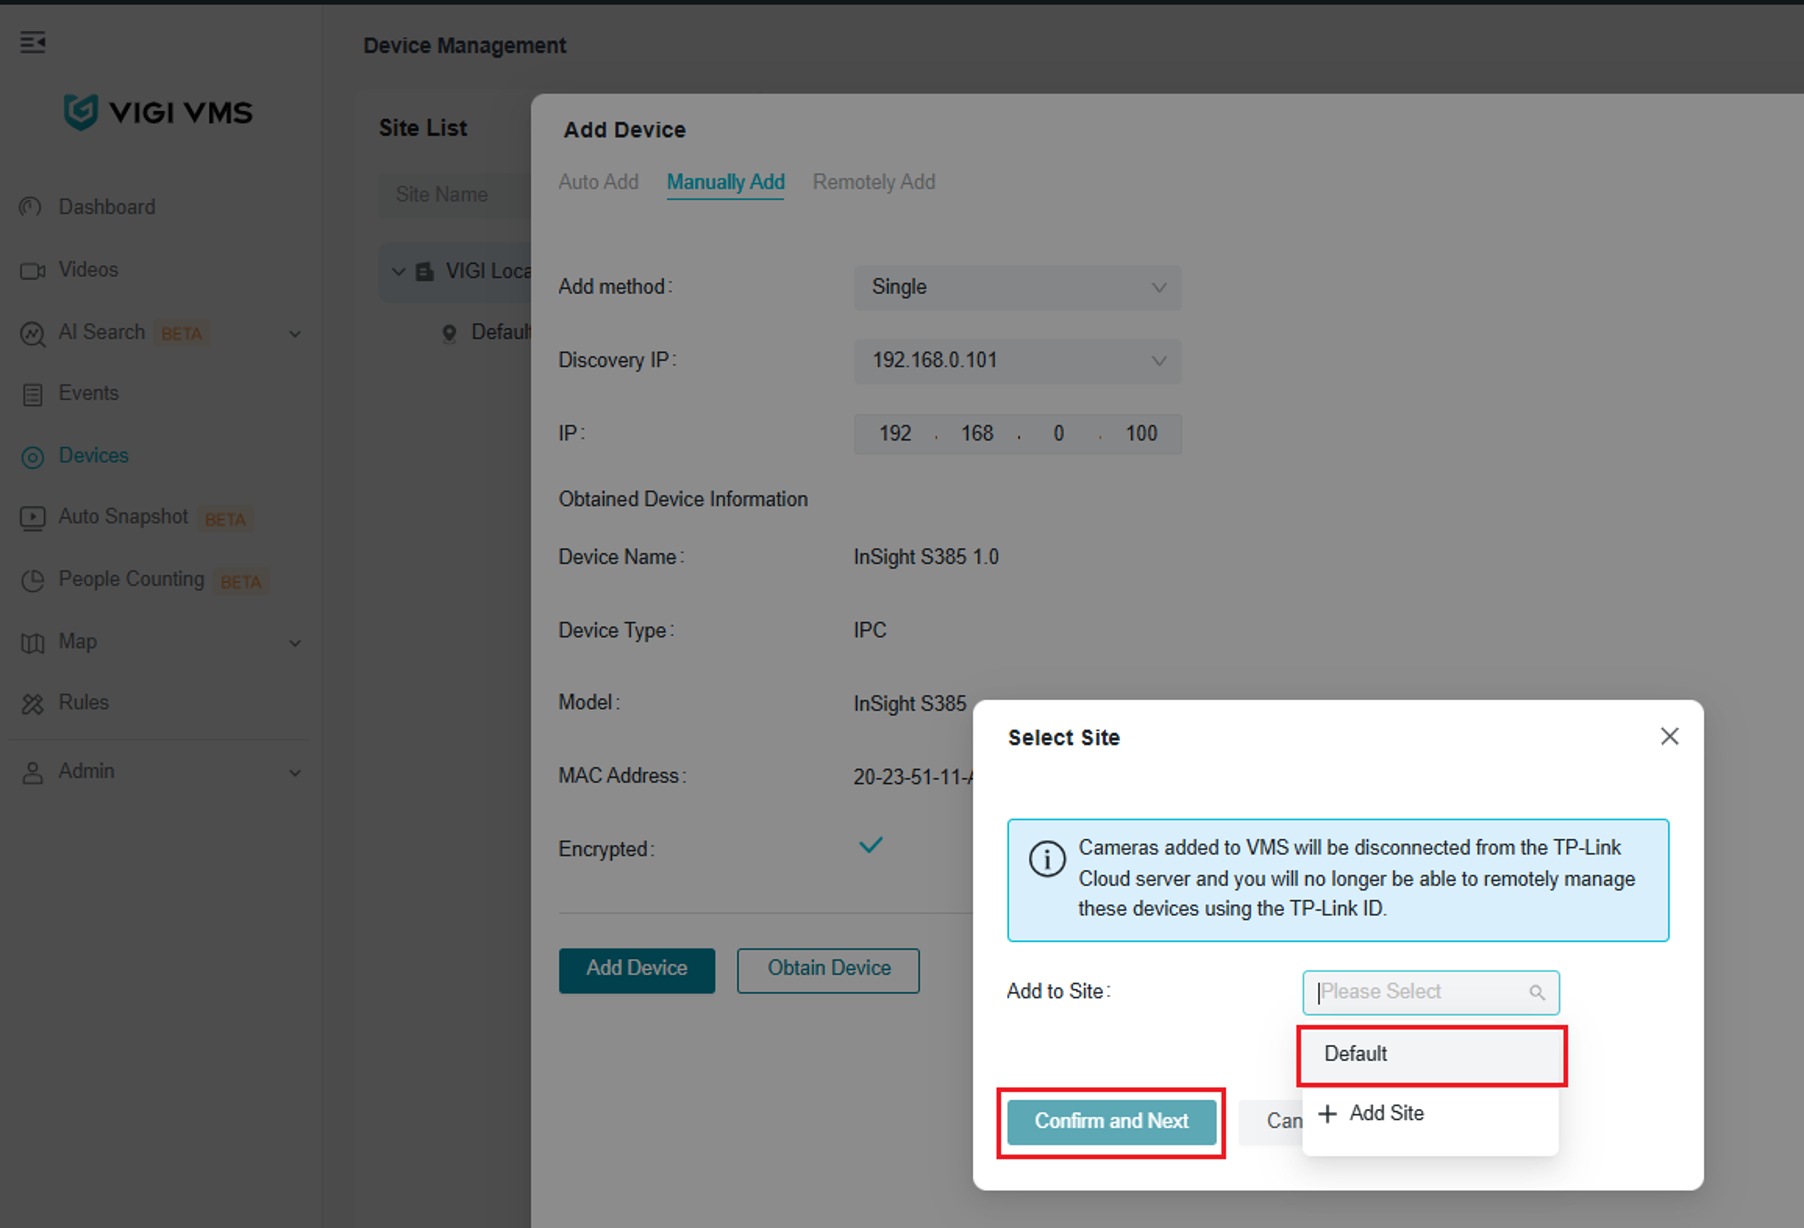Open the Add method Single dropdown
1804x1228 pixels.
[1017, 287]
